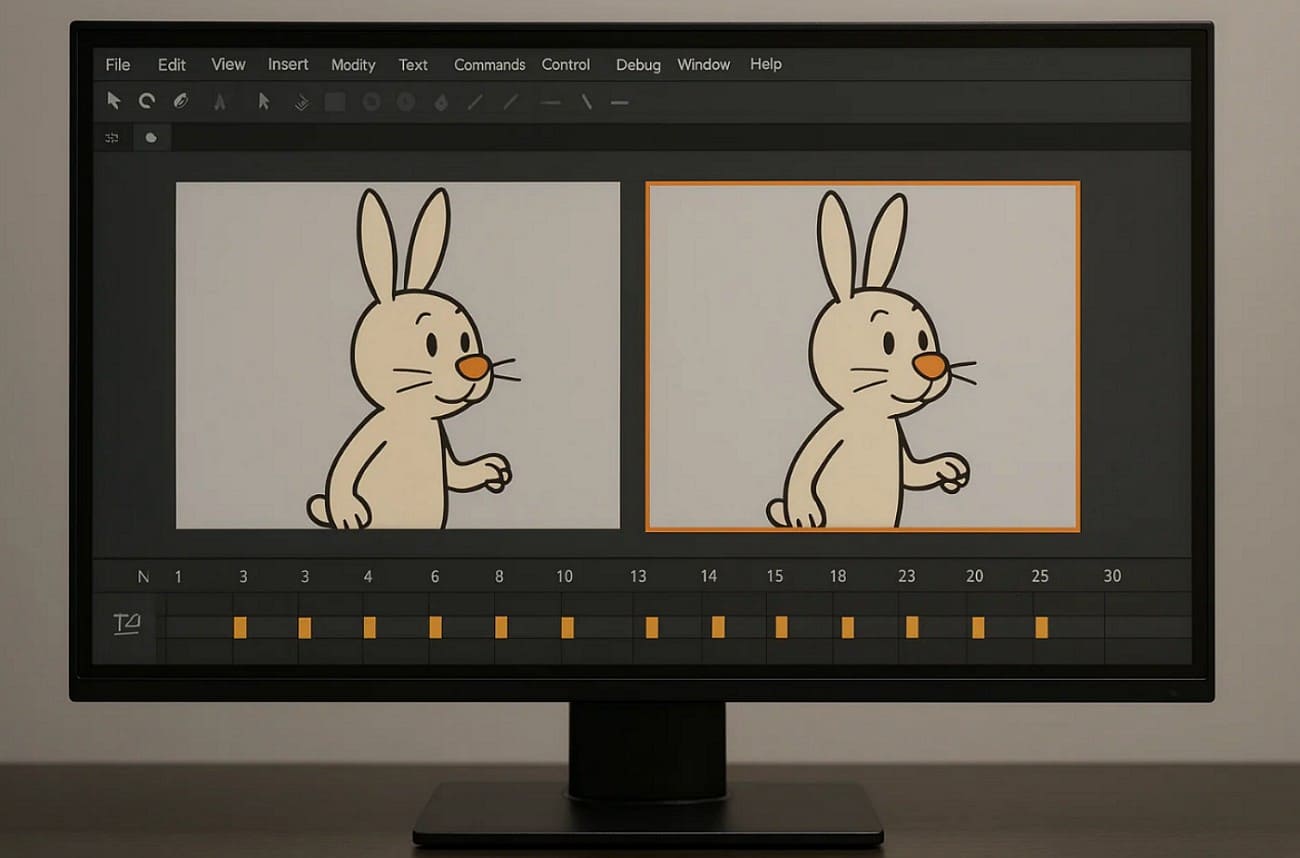
Task: Open the Commands menu
Action: click(x=489, y=64)
